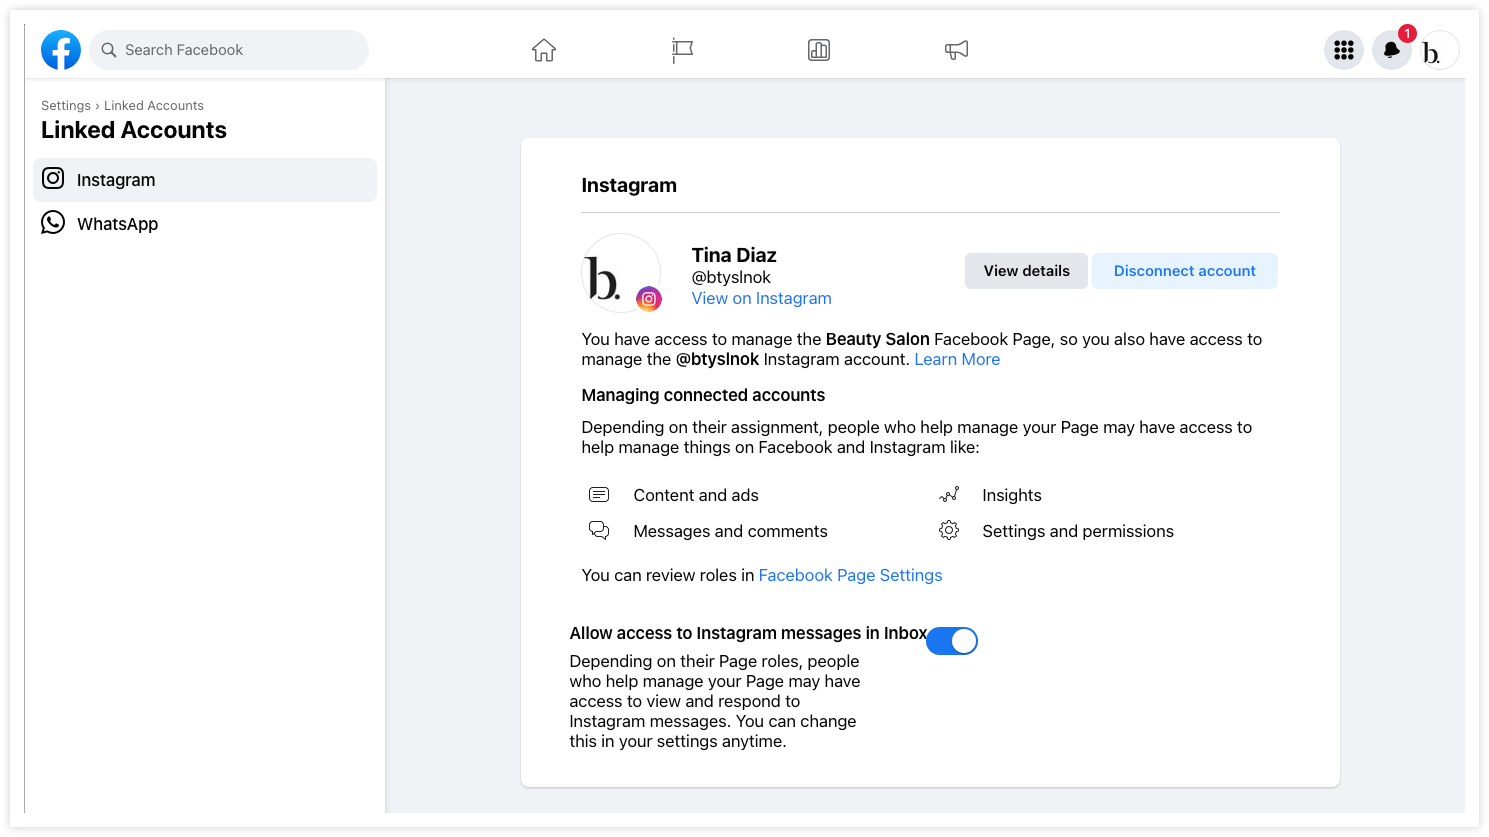Screen dimensions: 1489x837
Task: Disable Instagram messages in Inbox toggle
Action: point(952,641)
